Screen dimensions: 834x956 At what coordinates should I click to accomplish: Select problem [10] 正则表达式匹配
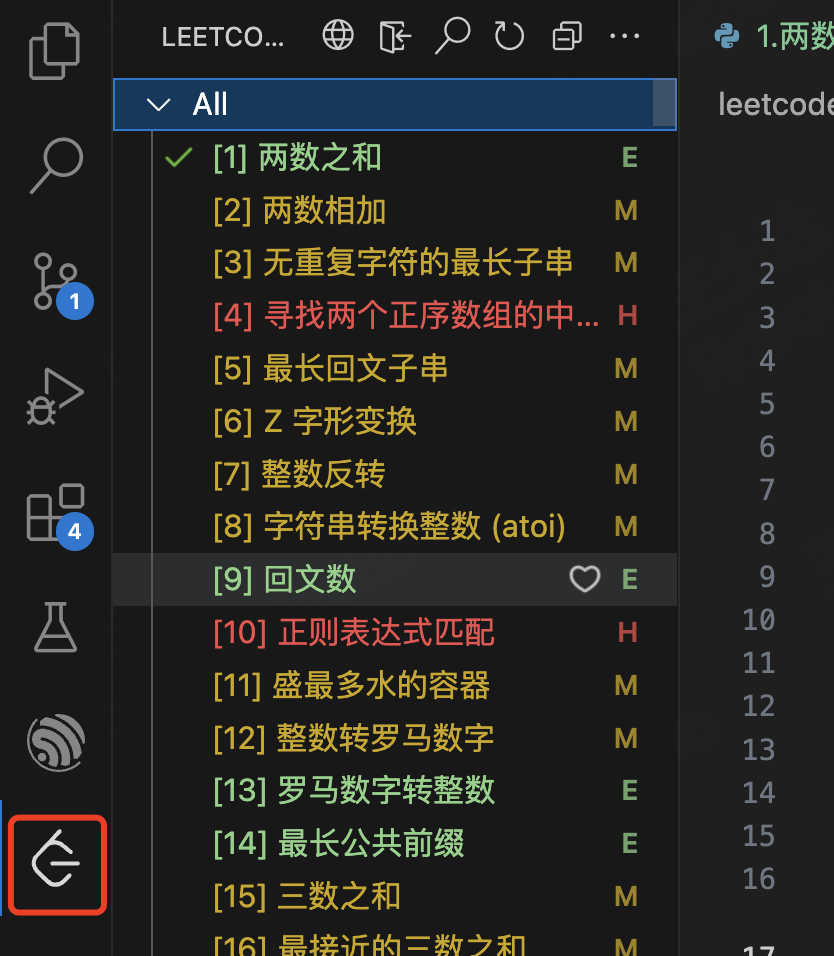395,632
